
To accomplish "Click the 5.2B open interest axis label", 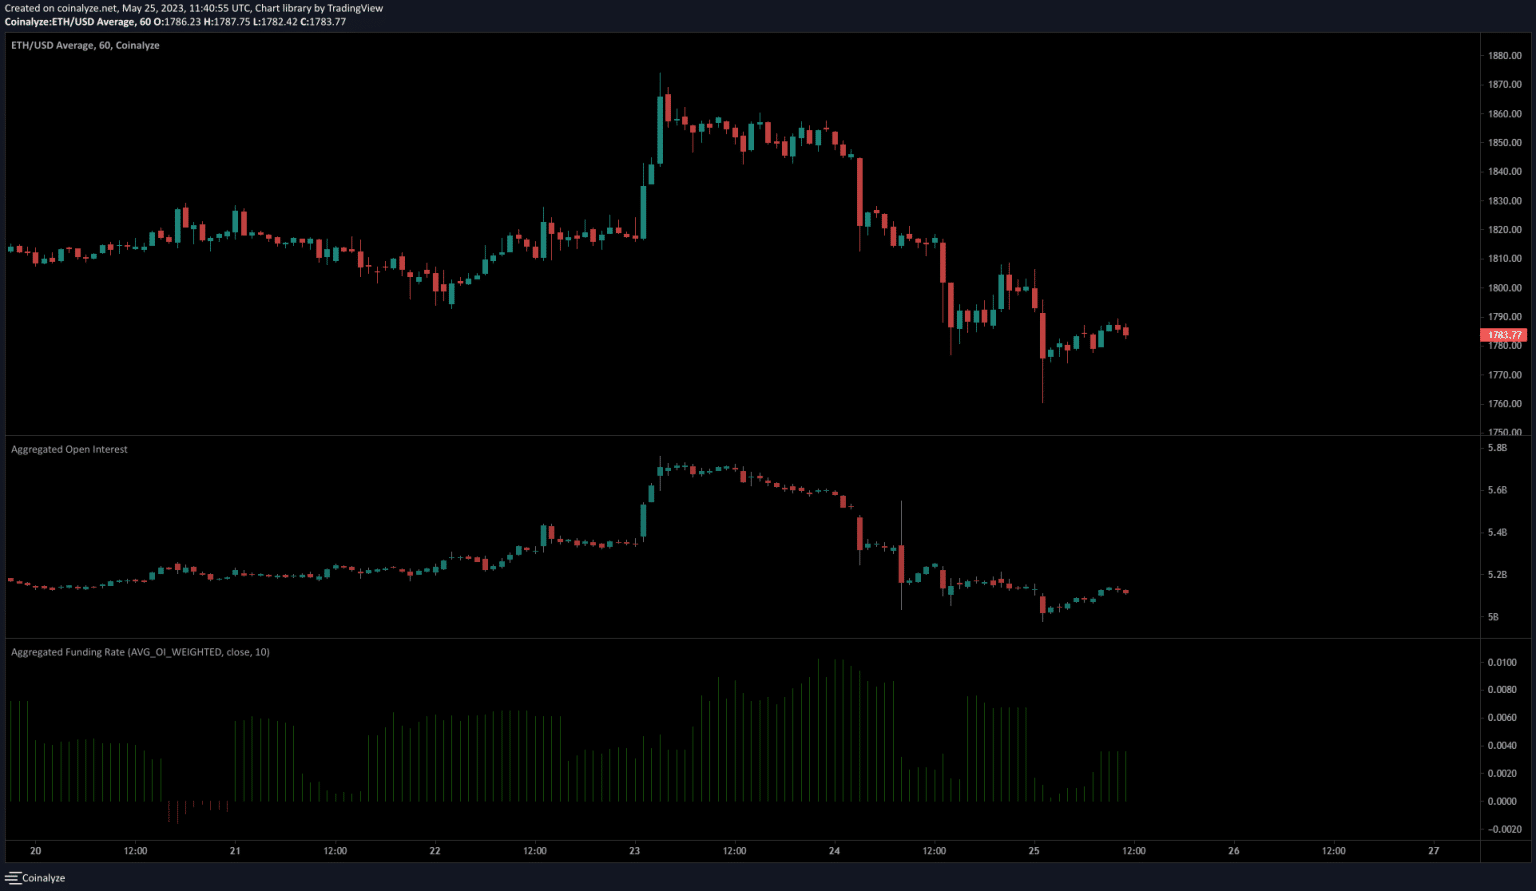I will 1497,575.
